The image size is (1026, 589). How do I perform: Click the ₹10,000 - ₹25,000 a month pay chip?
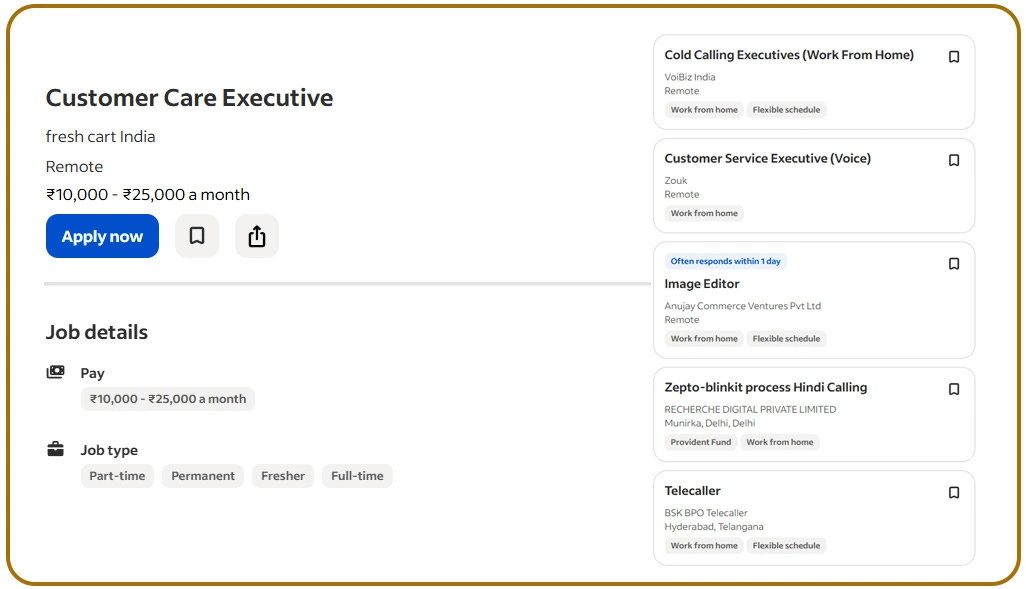(x=168, y=399)
